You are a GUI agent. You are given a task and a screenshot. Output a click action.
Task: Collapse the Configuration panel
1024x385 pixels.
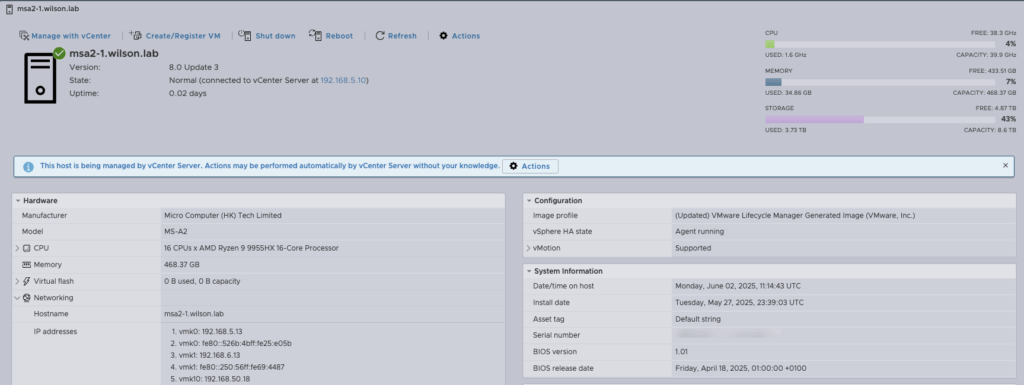coord(529,201)
